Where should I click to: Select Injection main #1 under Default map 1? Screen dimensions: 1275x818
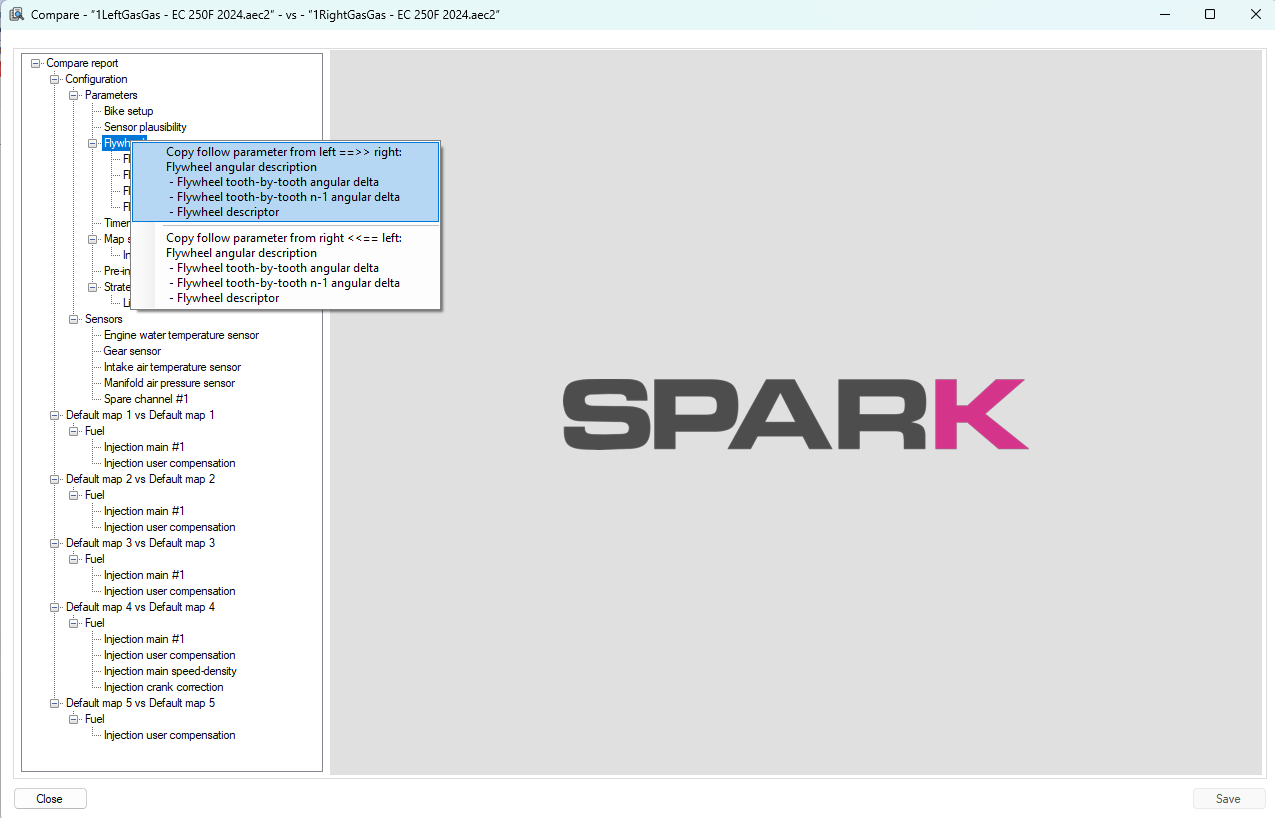click(x=144, y=447)
